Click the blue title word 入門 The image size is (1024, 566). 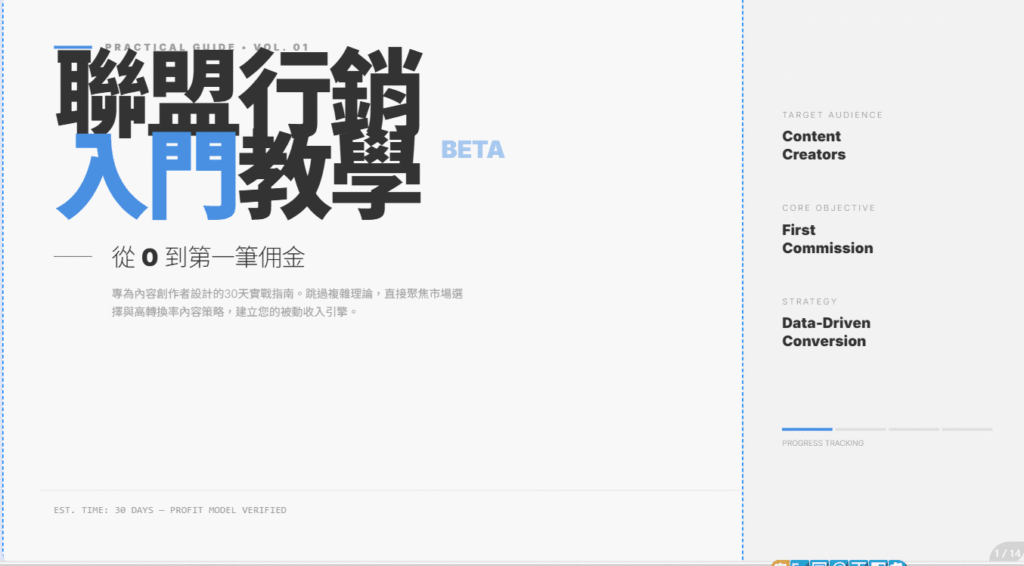(146, 176)
